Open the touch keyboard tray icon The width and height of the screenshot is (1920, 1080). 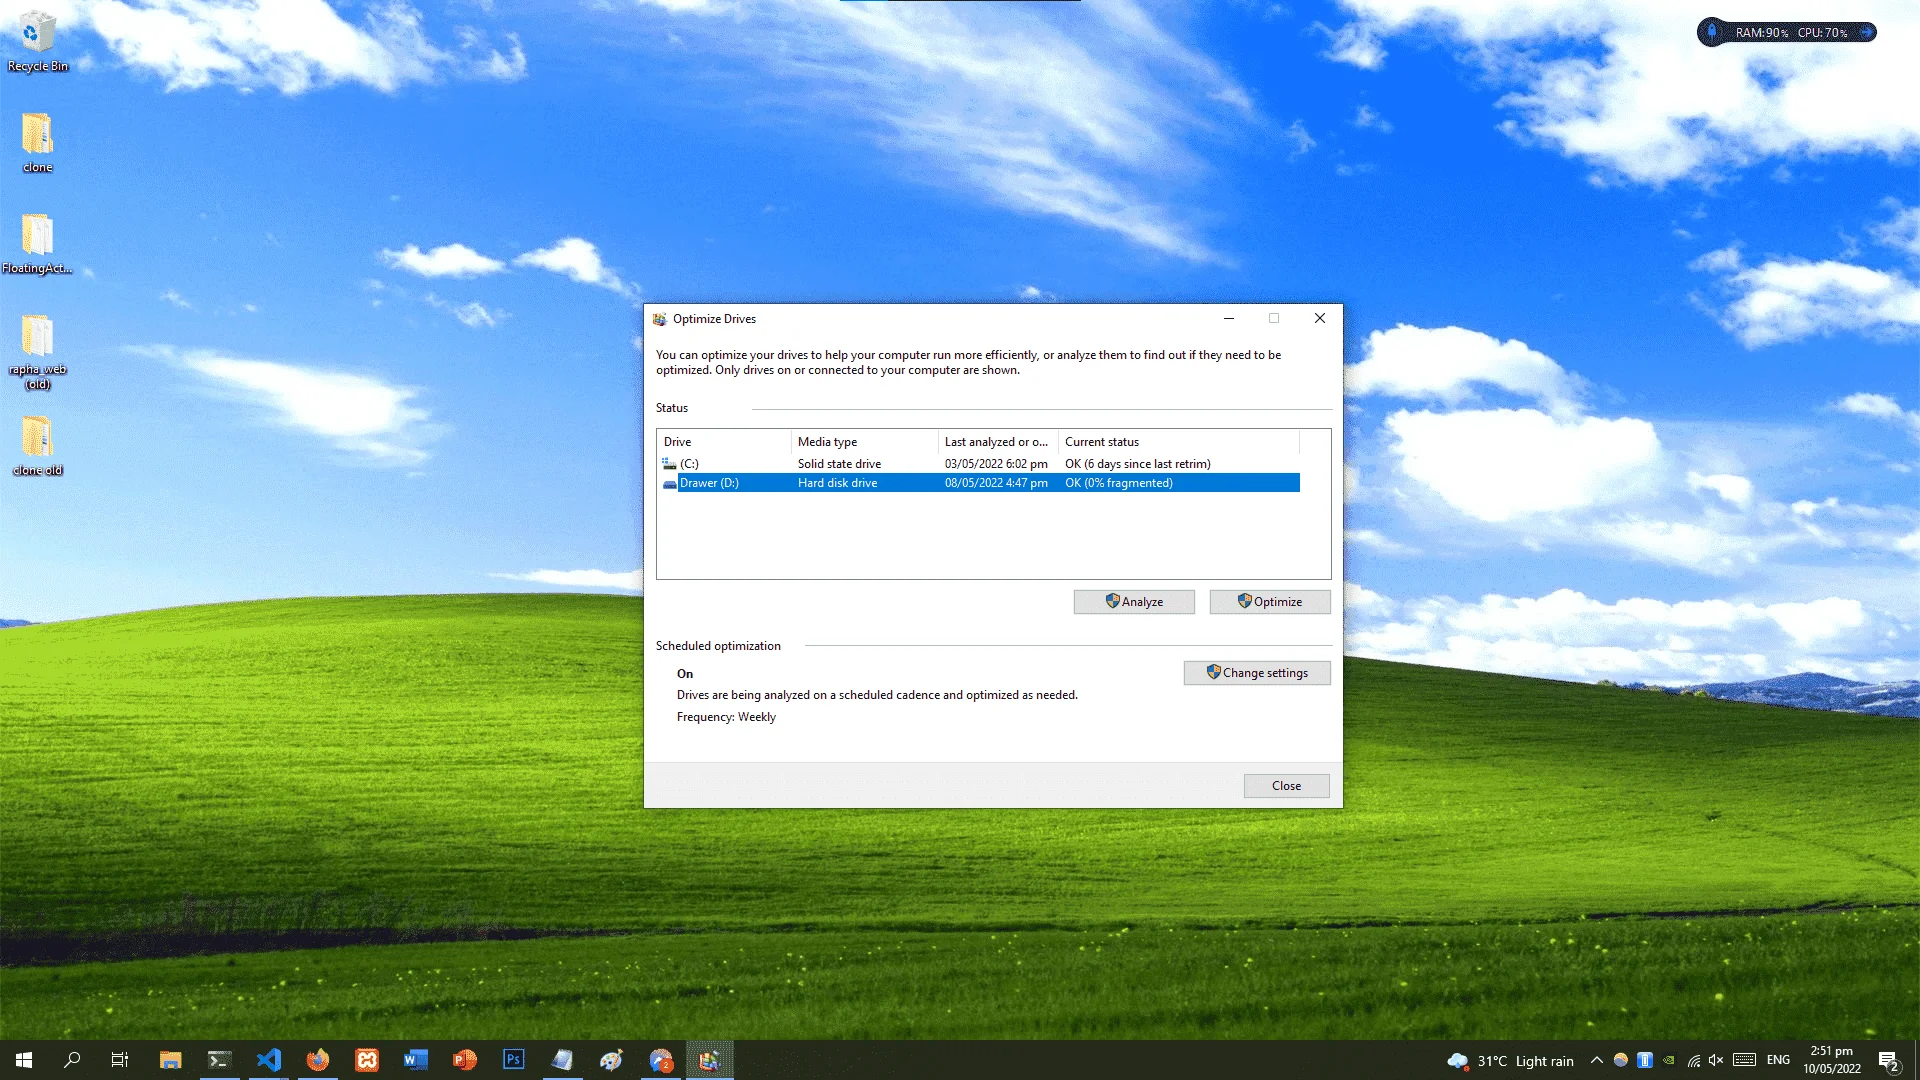pyautogui.click(x=1745, y=1060)
